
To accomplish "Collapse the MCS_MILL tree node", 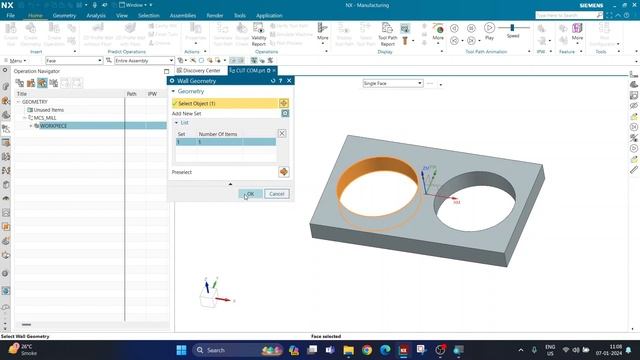I will [x=24, y=118].
